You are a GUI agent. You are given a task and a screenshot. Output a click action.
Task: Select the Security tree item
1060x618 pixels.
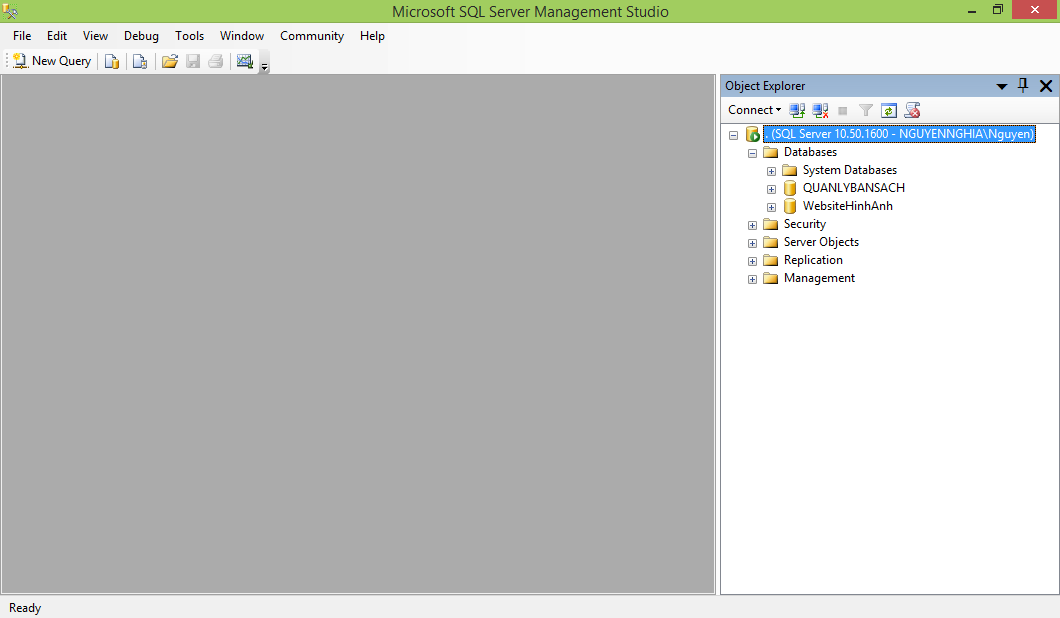point(804,224)
